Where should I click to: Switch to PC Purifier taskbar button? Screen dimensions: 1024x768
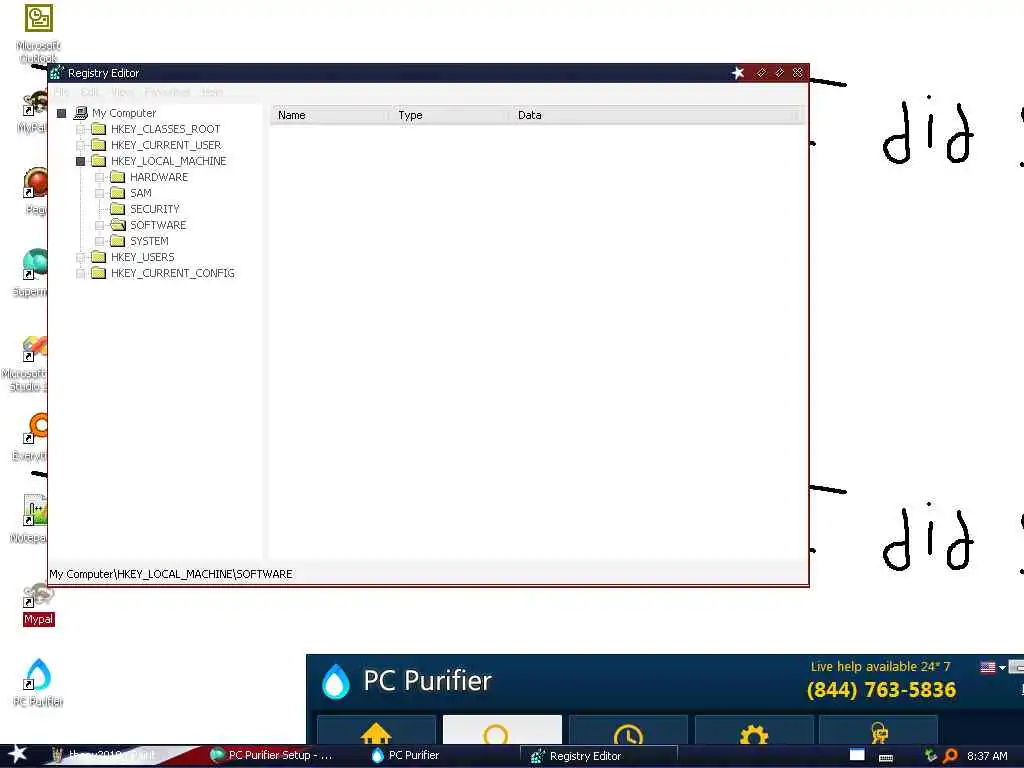pyautogui.click(x=413, y=756)
